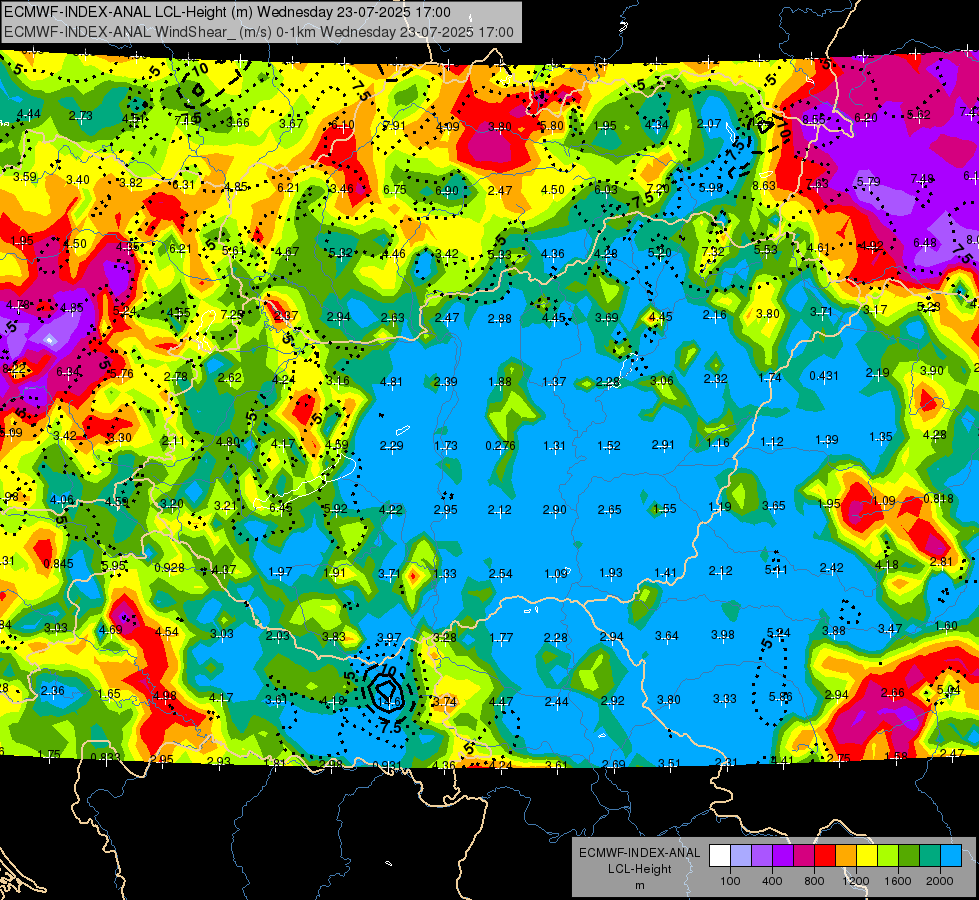This screenshot has height=900, width=979.
Task: Click the map value '1.55'
Action: pyautogui.click(x=664, y=508)
